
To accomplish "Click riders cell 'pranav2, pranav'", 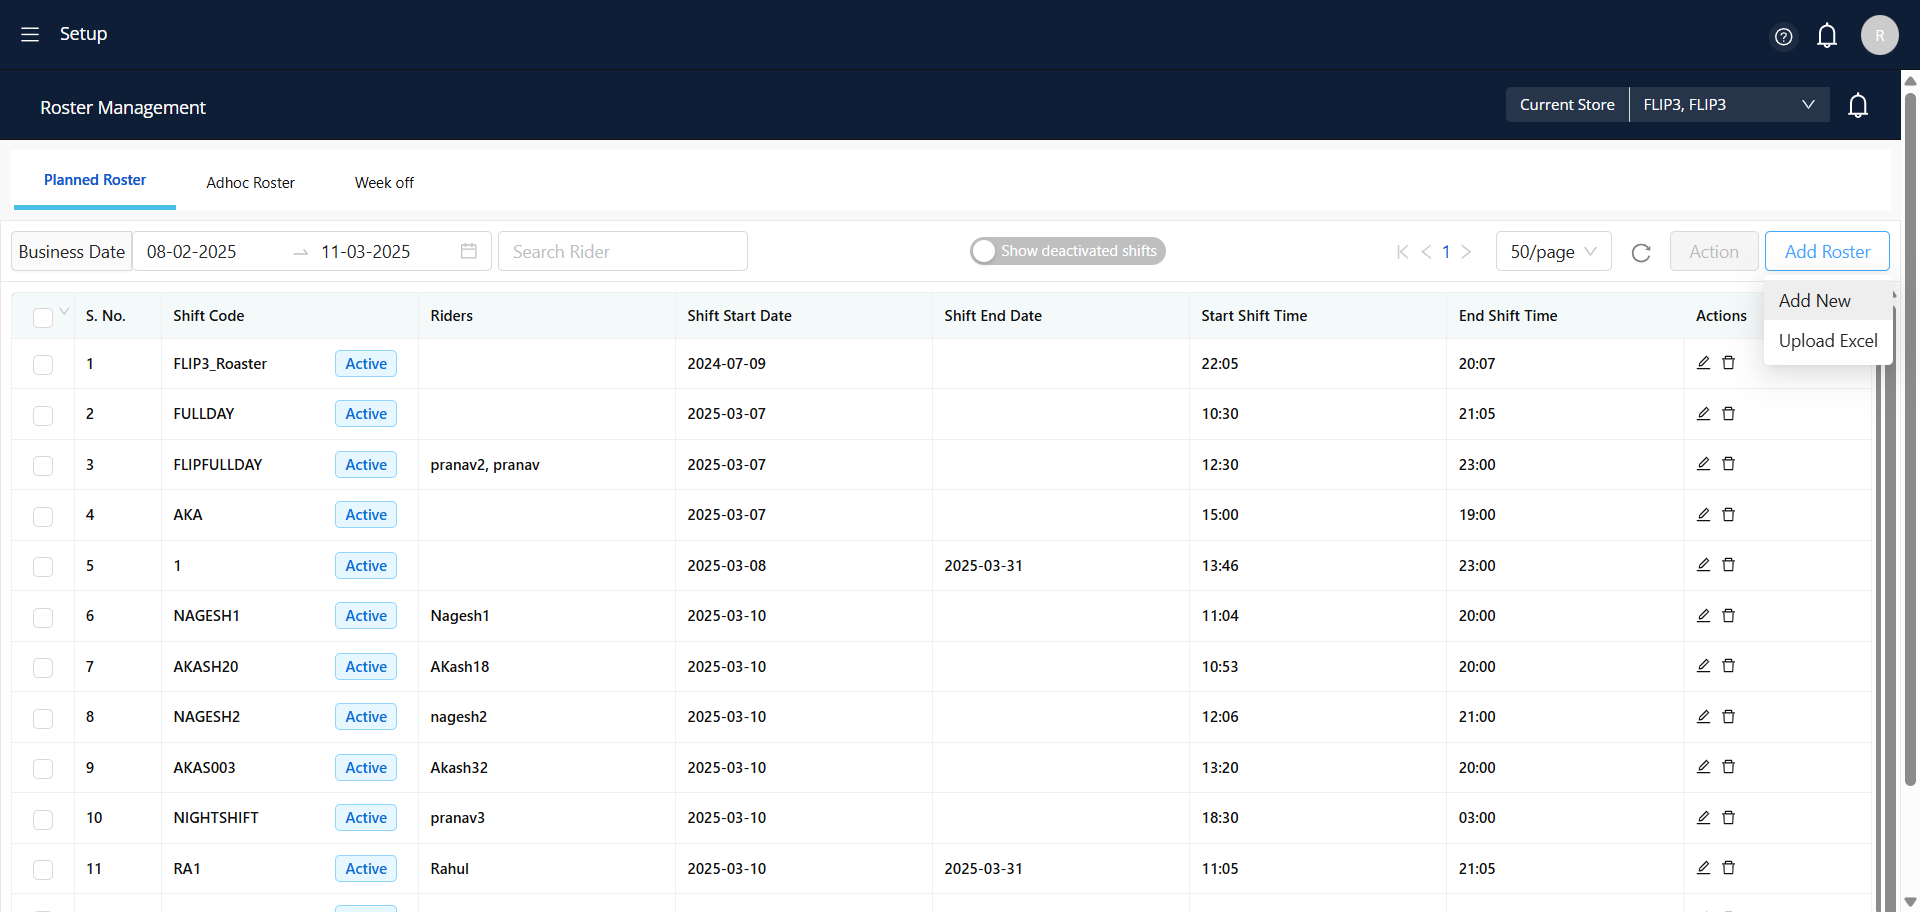I will [x=485, y=465].
